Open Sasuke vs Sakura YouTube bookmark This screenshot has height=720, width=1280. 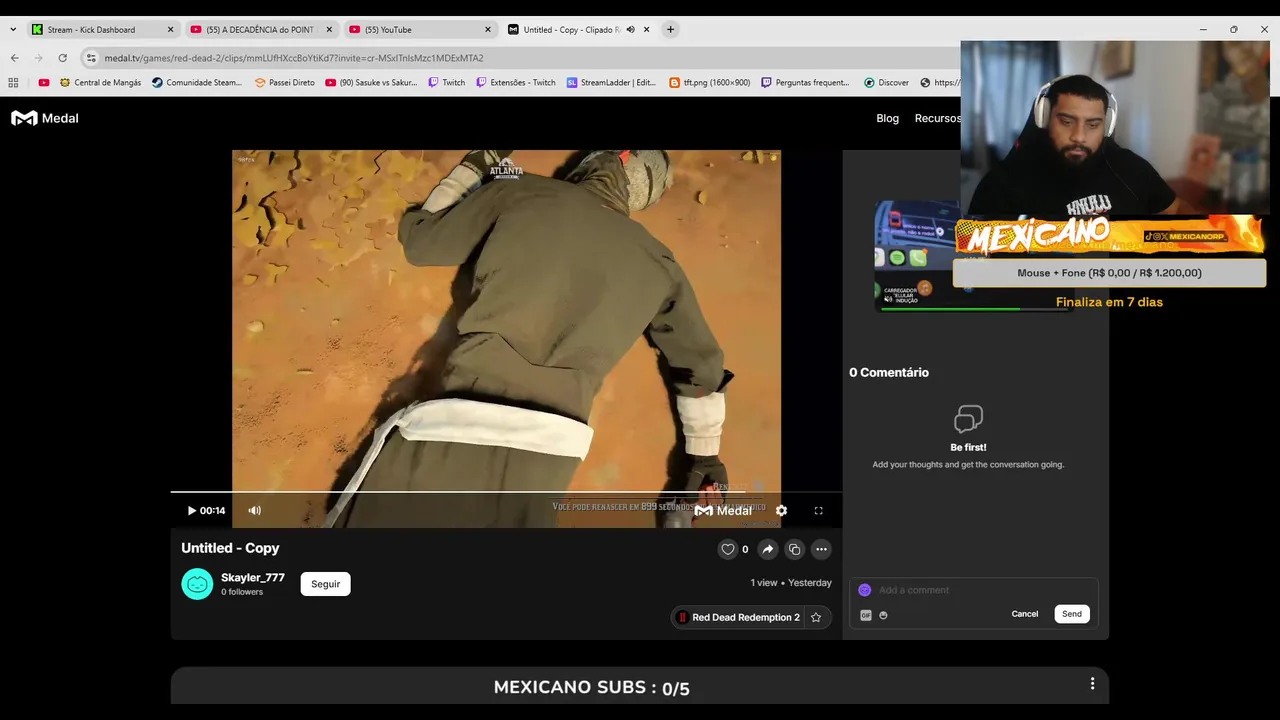(371, 83)
